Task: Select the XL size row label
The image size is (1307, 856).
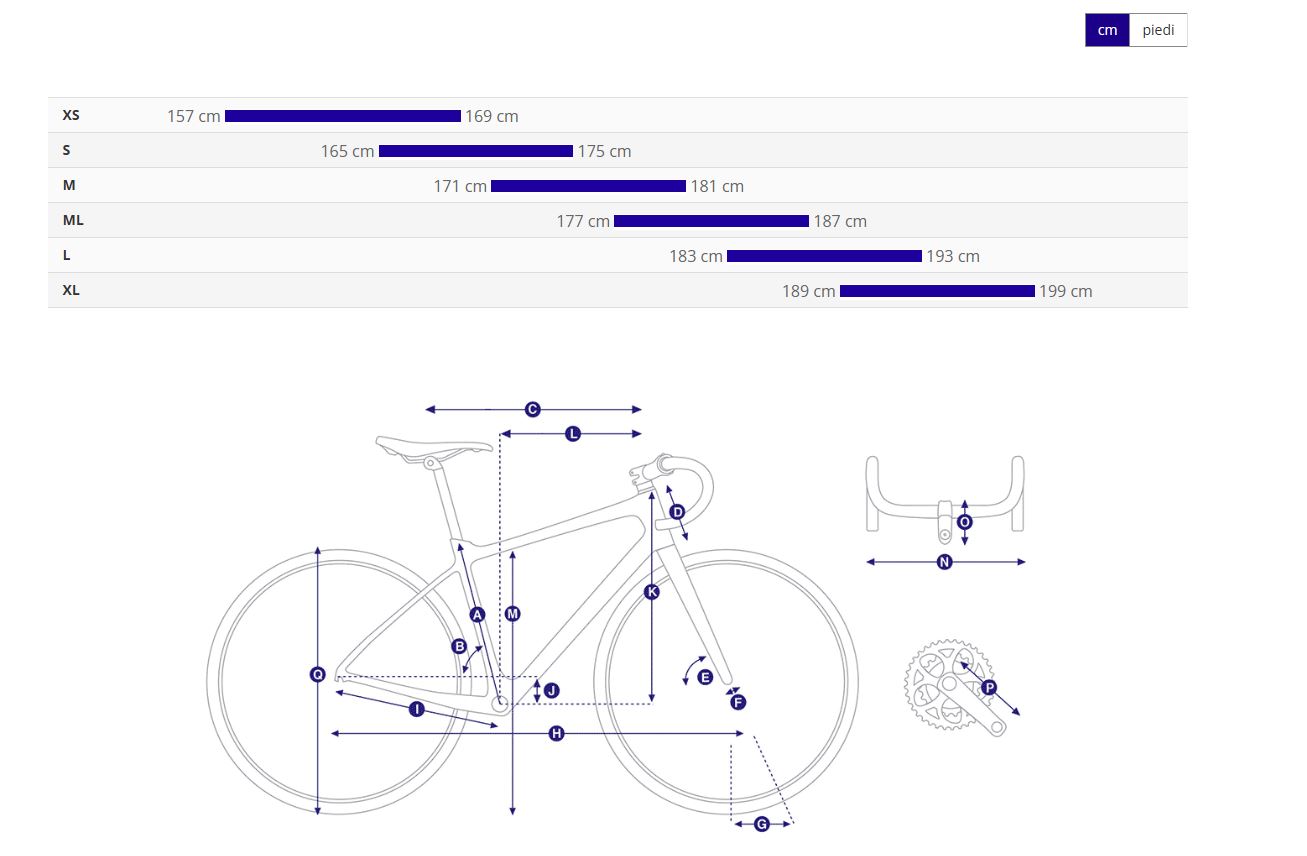Action: (71, 290)
